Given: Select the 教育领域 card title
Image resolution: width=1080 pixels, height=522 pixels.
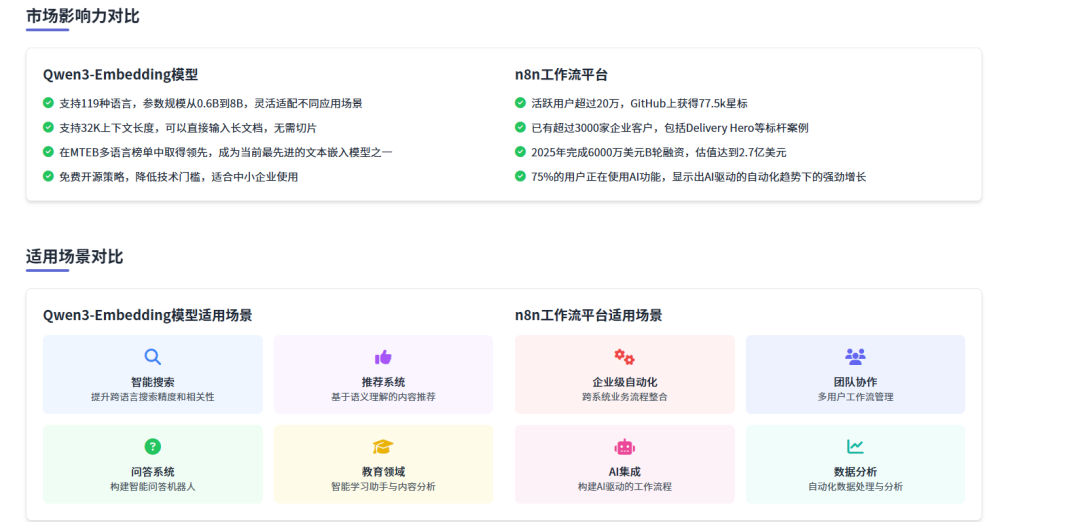Looking at the screenshot, I should pos(383,472).
